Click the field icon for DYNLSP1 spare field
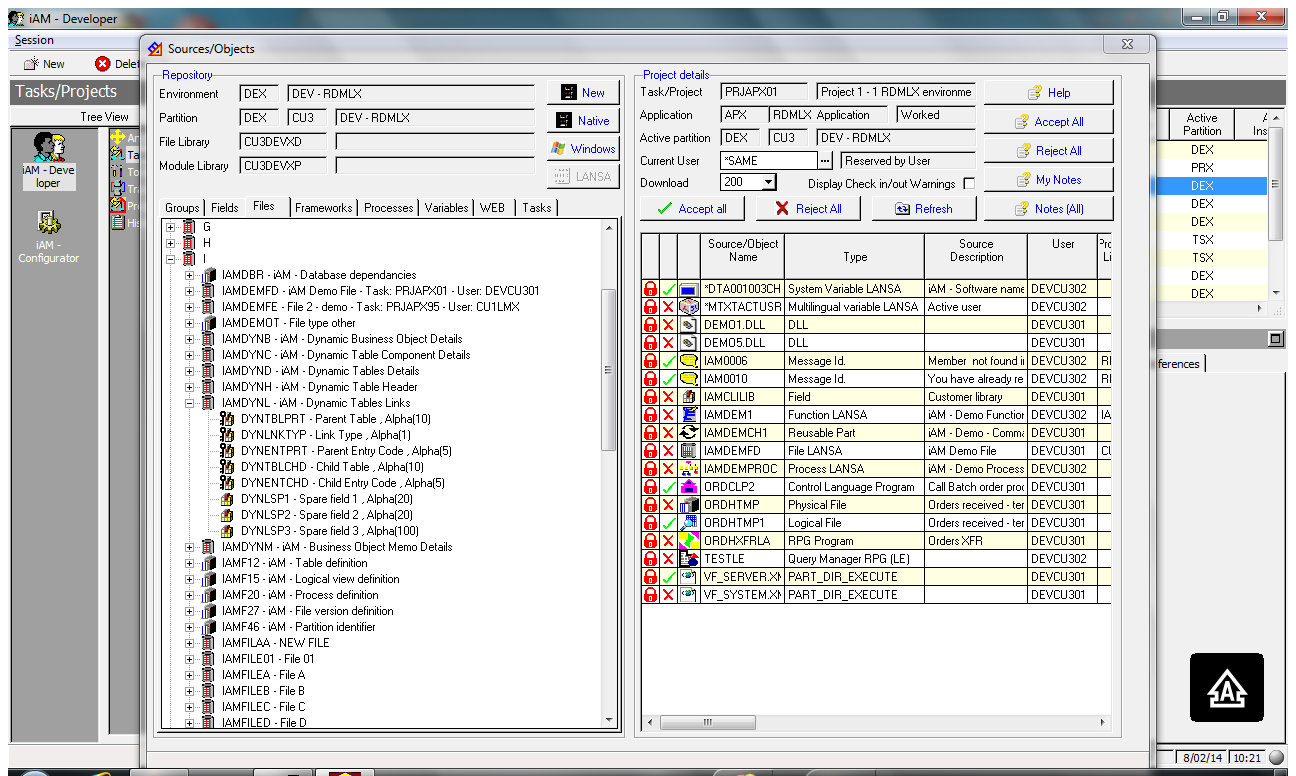 point(227,499)
